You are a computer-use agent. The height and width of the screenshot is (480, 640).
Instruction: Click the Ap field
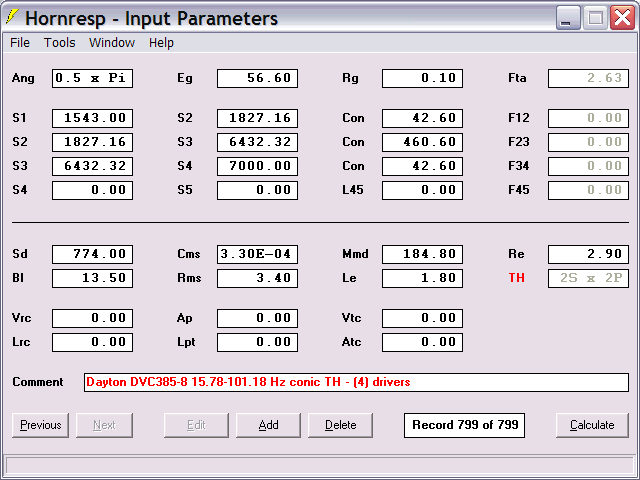258,318
